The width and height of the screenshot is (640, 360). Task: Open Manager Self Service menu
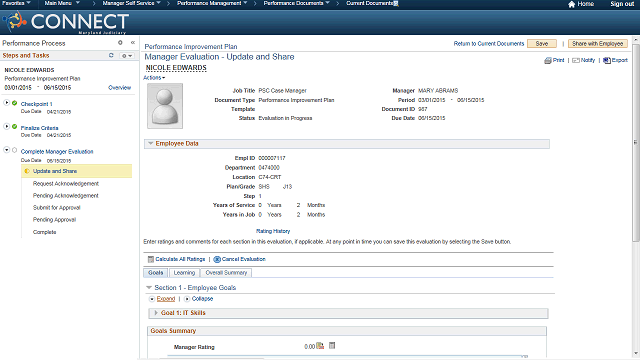pyautogui.click(x=131, y=3)
